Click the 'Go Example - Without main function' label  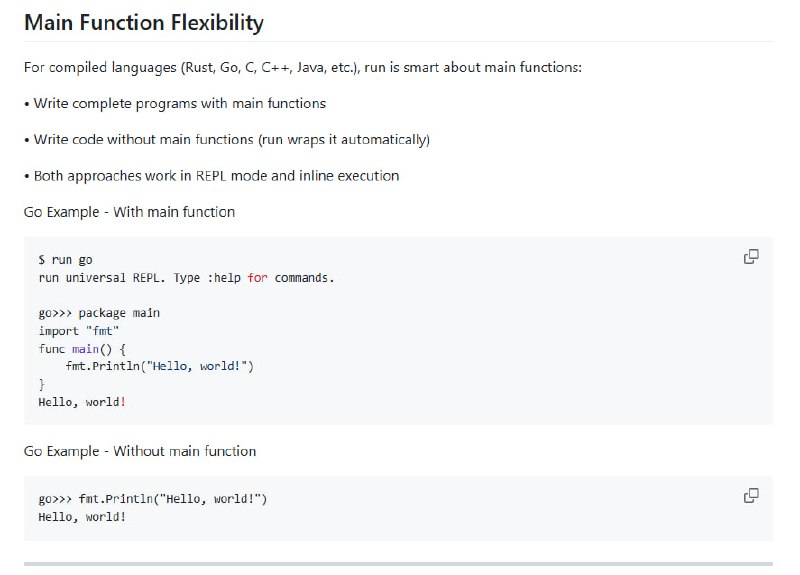(140, 451)
